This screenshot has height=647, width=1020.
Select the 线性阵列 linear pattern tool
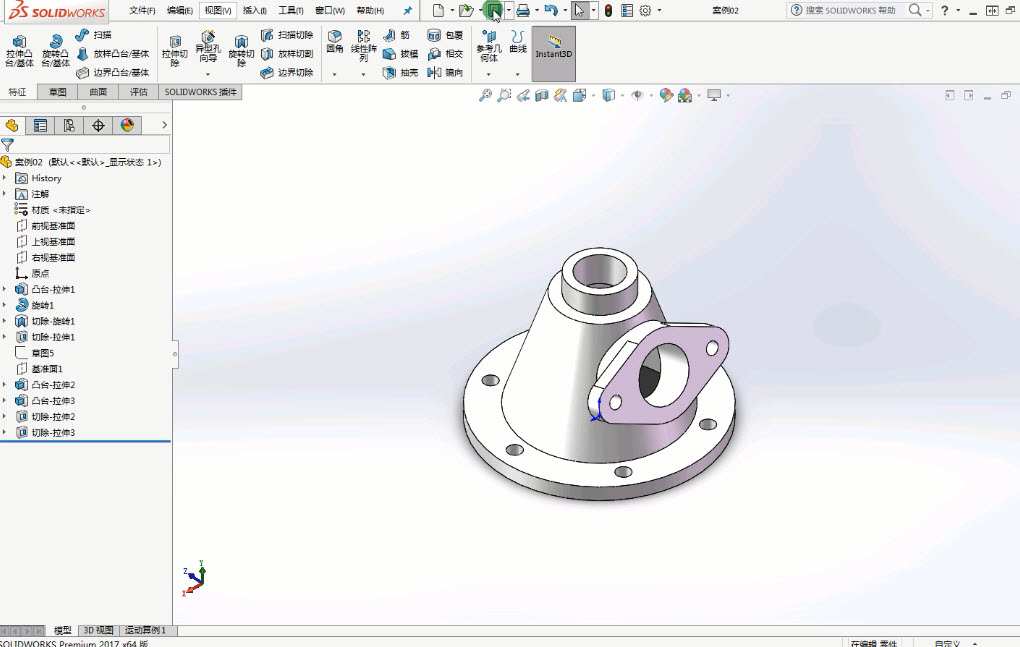364,46
